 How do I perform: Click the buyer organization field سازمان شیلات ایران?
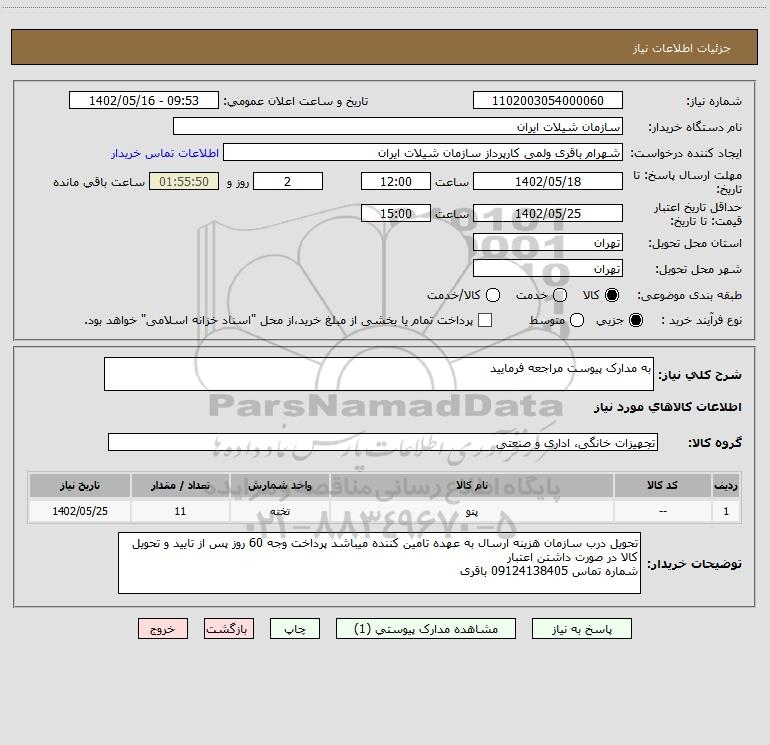click(x=398, y=126)
